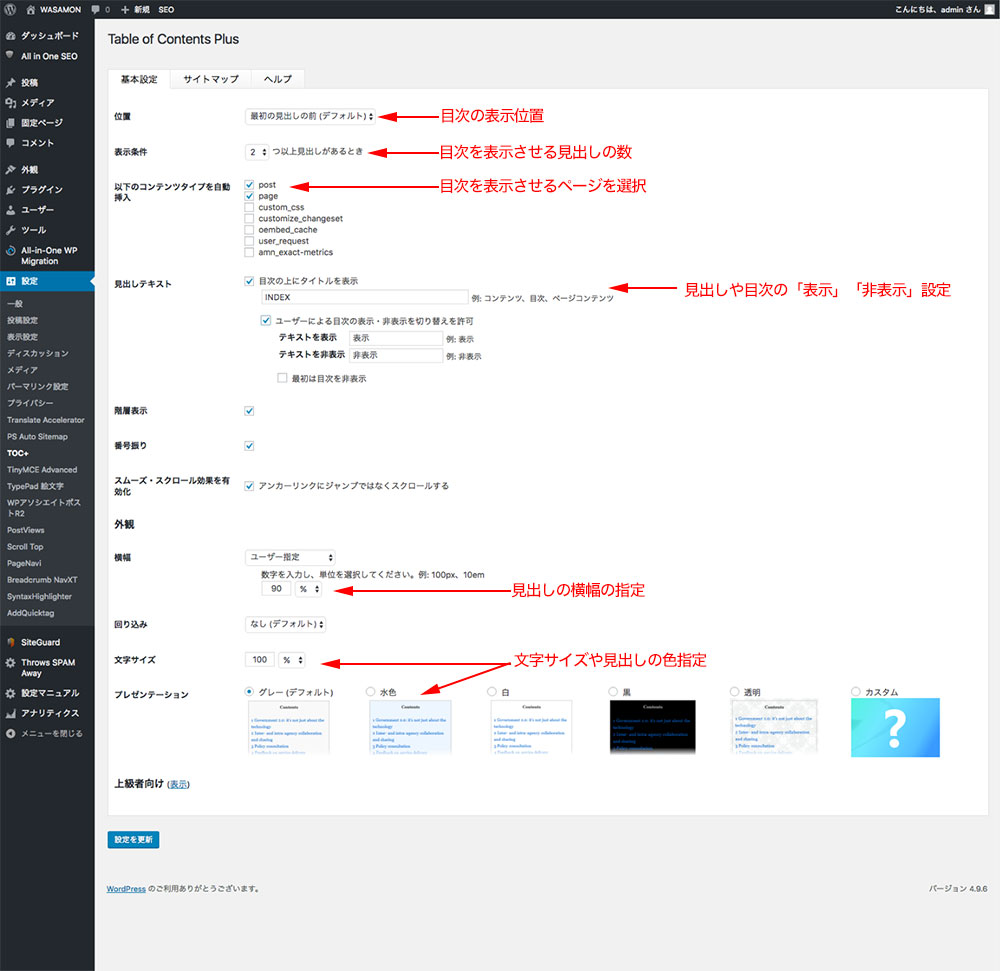Image resolution: width=1000 pixels, height=971 pixels.
Task: Enable the custom_css content type checkbox
Action: (x=249, y=207)
